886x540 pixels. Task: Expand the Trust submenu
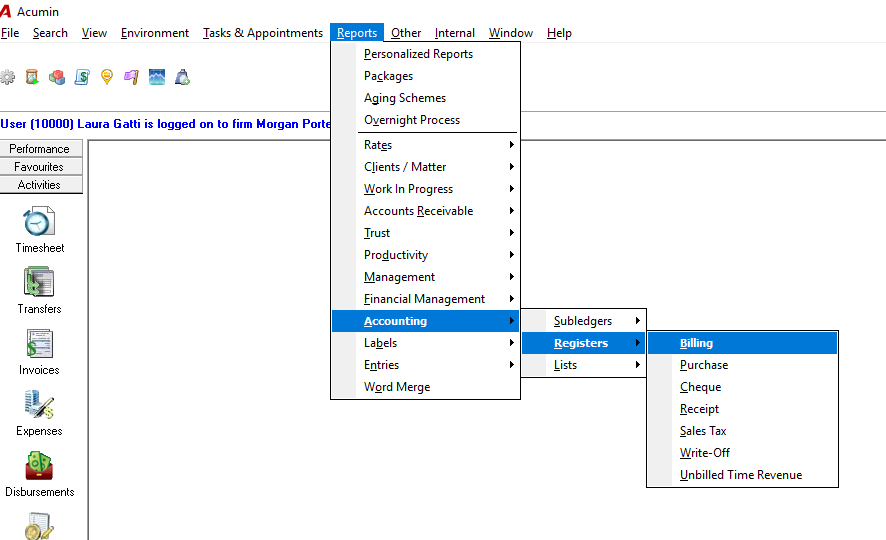(x=425, y=233)
